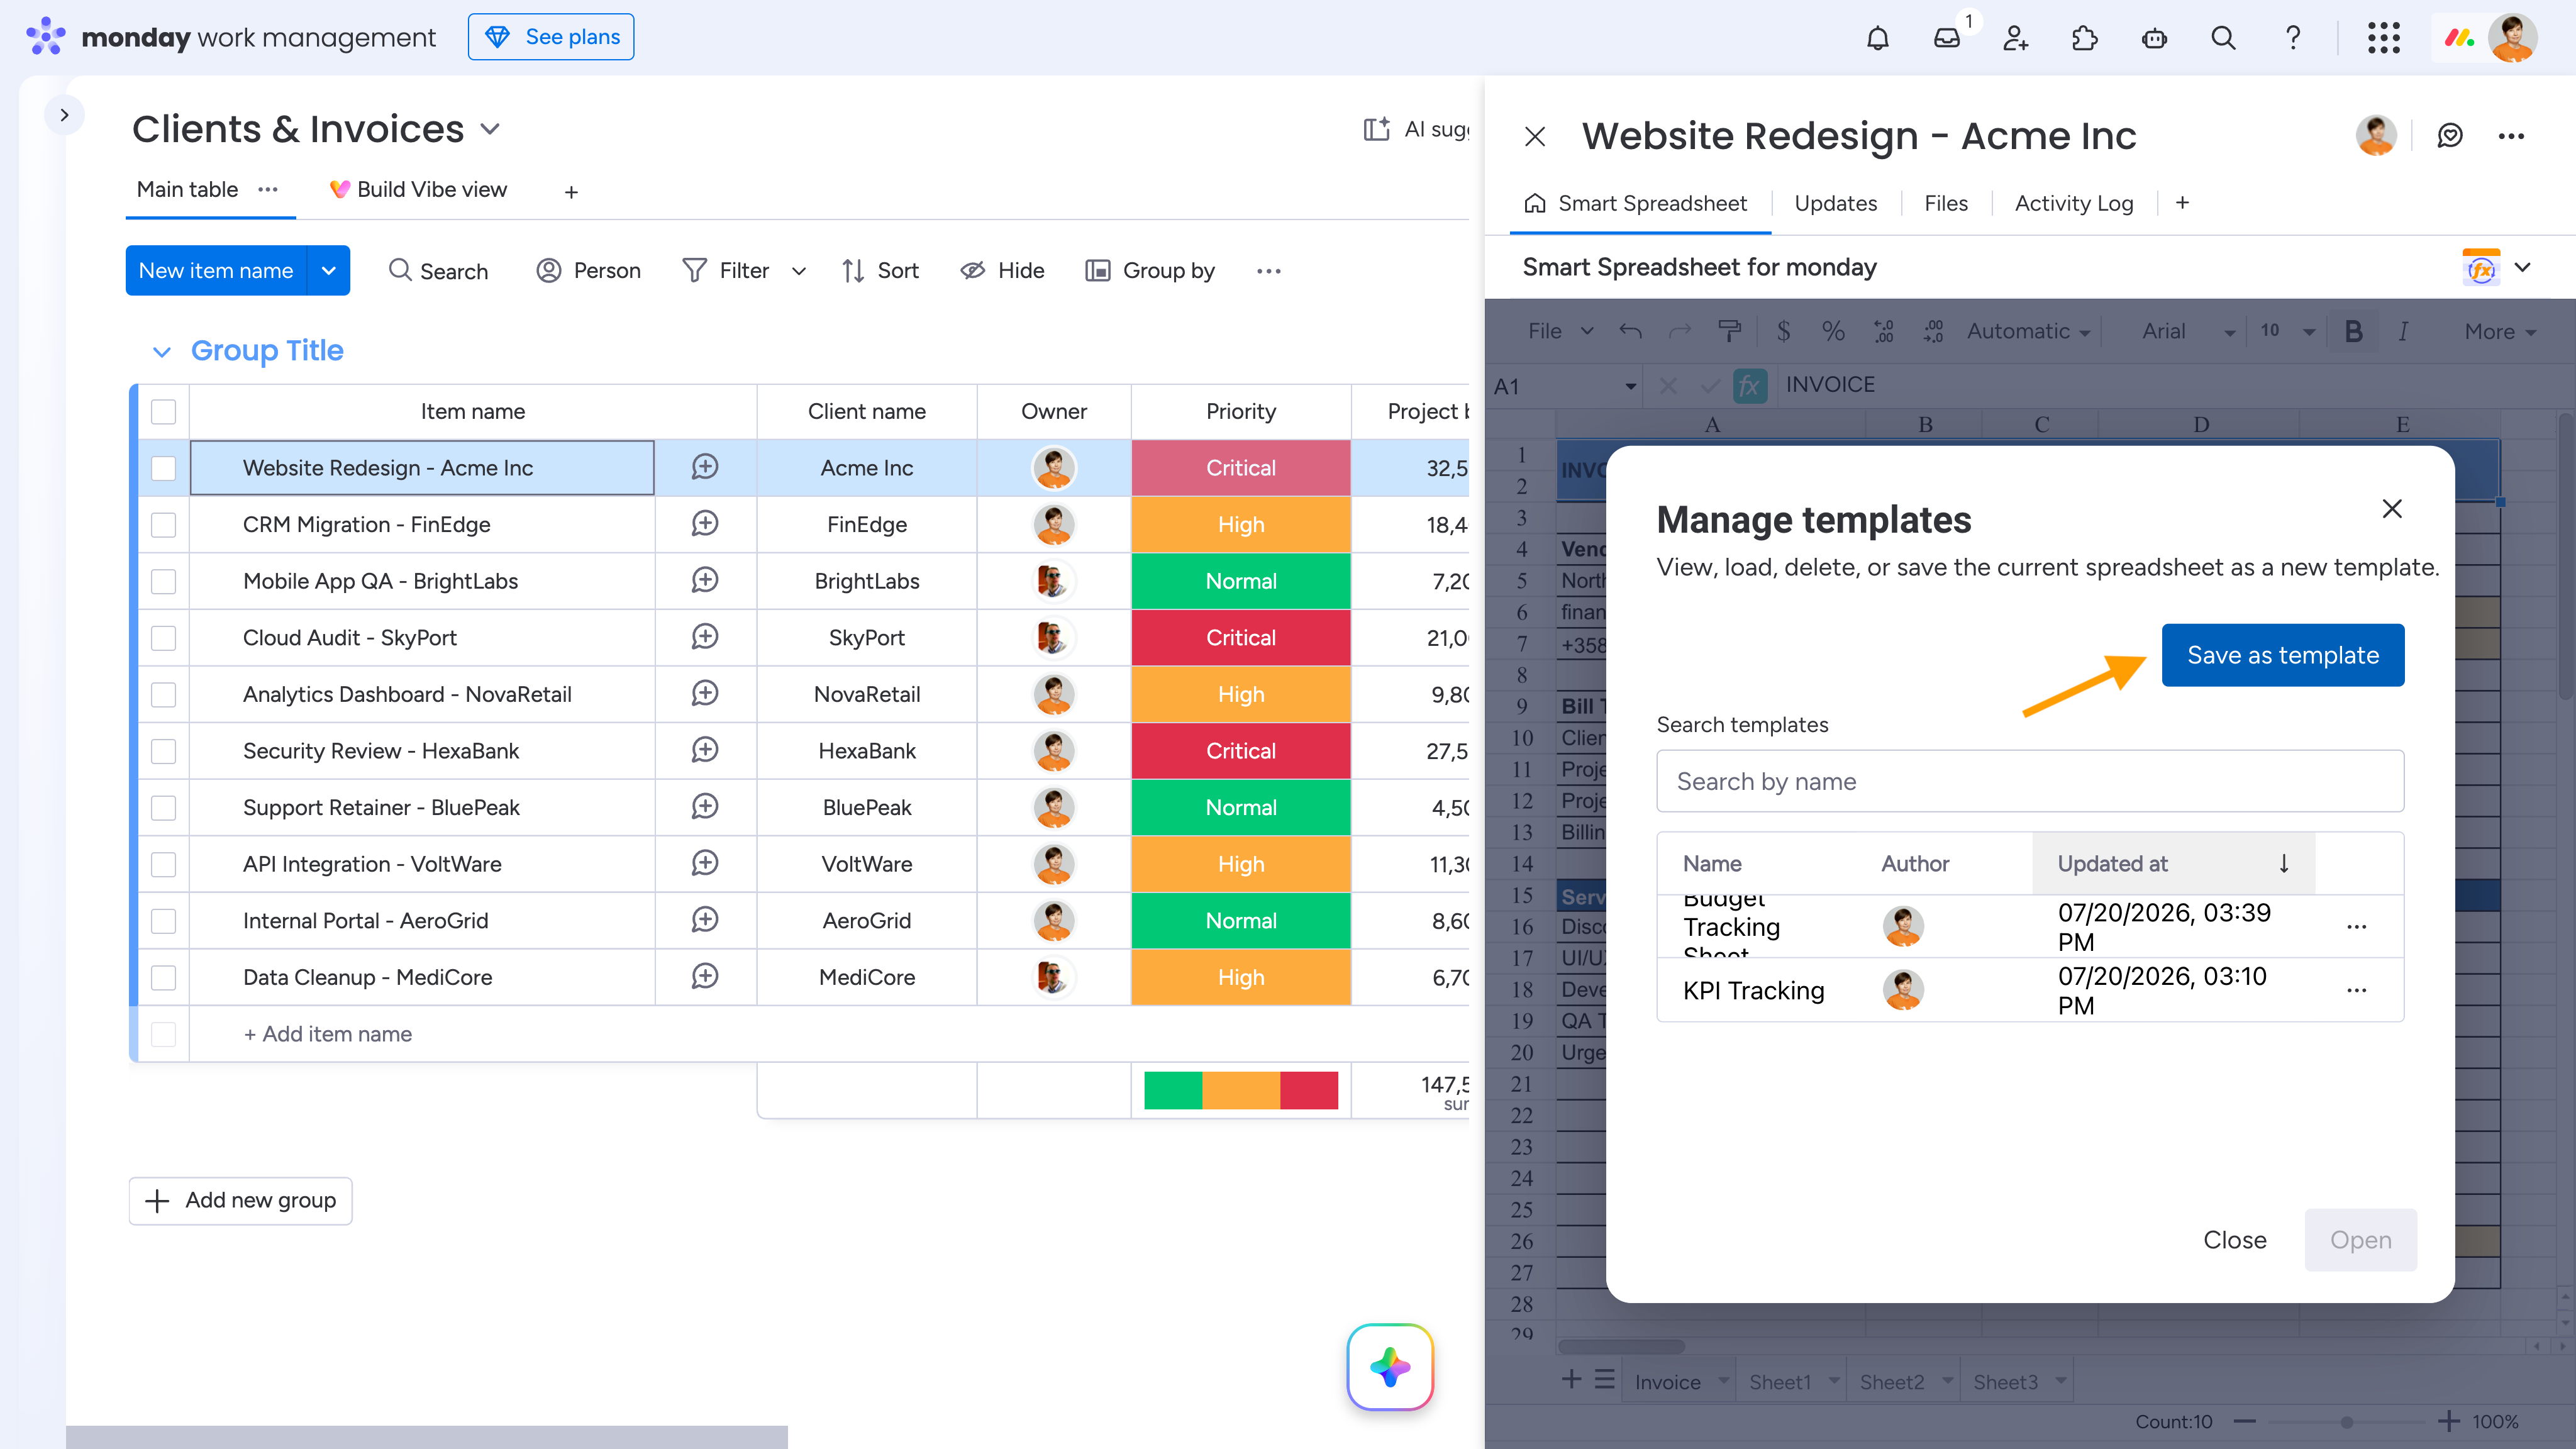Open the Activity Log tab

tap(2074, 203)
